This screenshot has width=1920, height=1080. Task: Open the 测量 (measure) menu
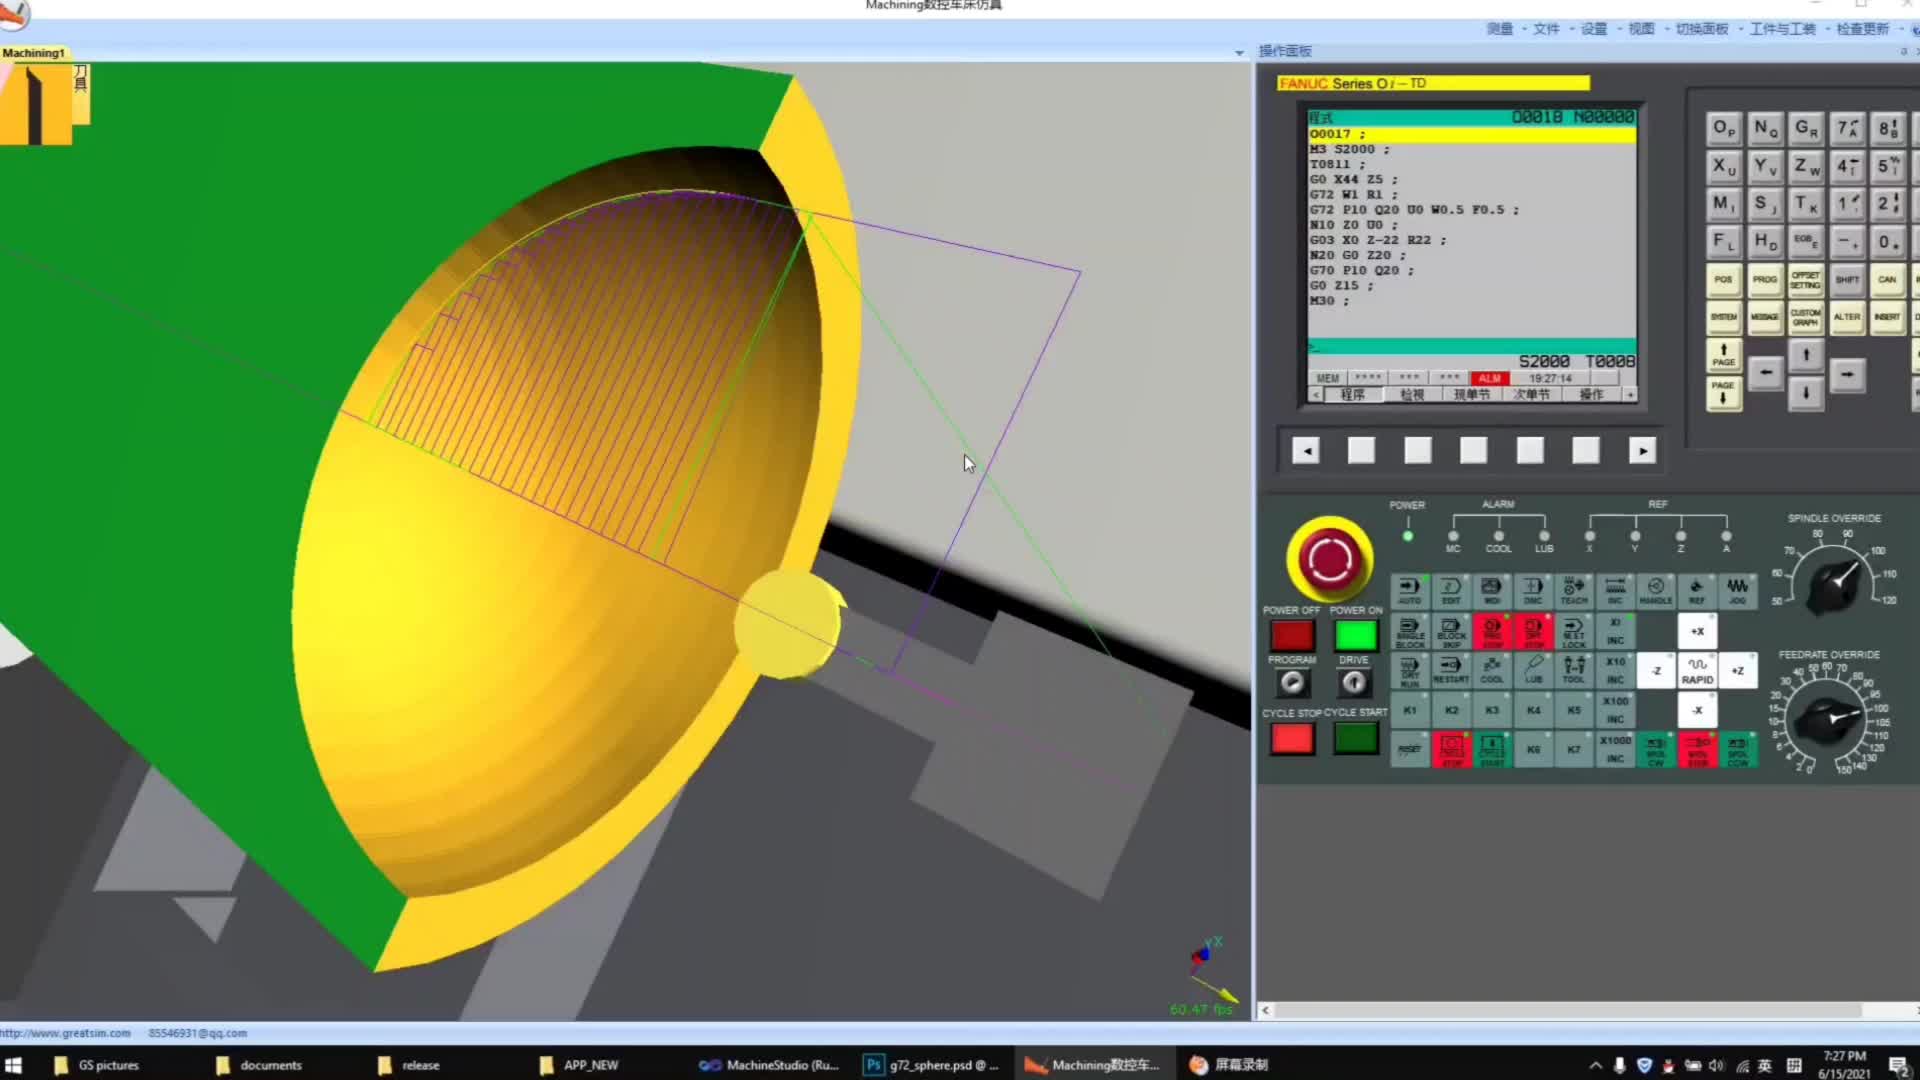1499,29
